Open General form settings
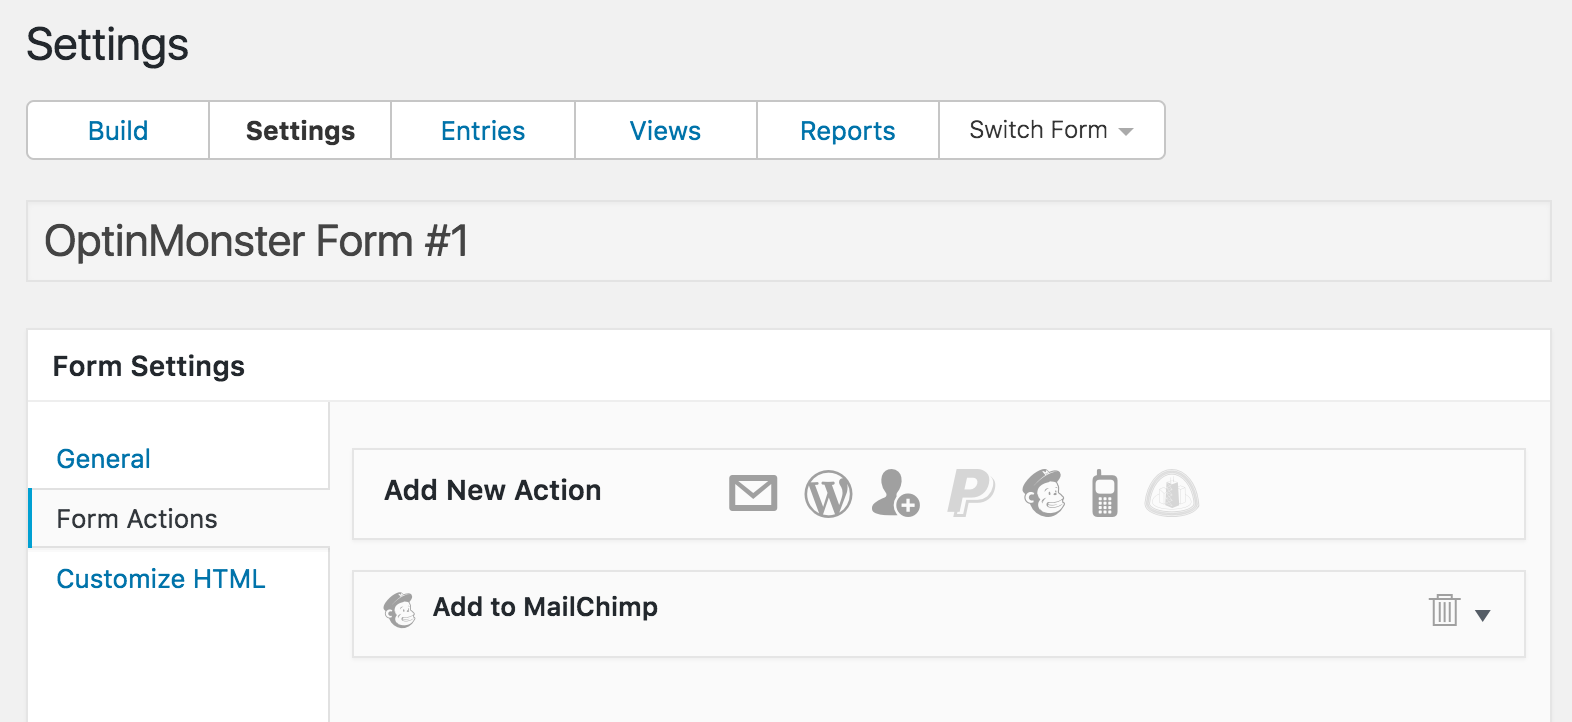The height and width of the screenshot is (722, 1572). (x=104, y=459)
